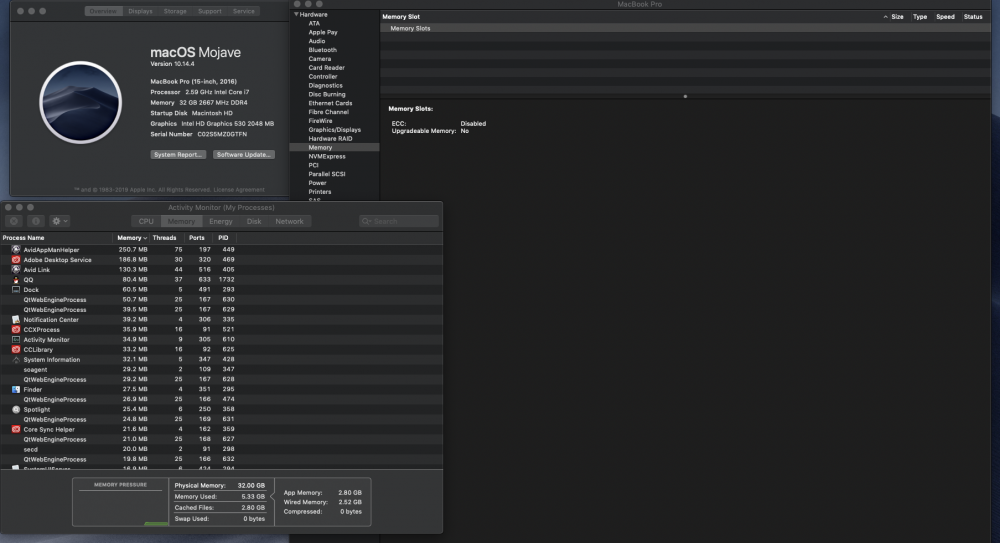Click the stop process toolbar icon
Viewport: 1000px width, 543px height.
tap(14, 221)
